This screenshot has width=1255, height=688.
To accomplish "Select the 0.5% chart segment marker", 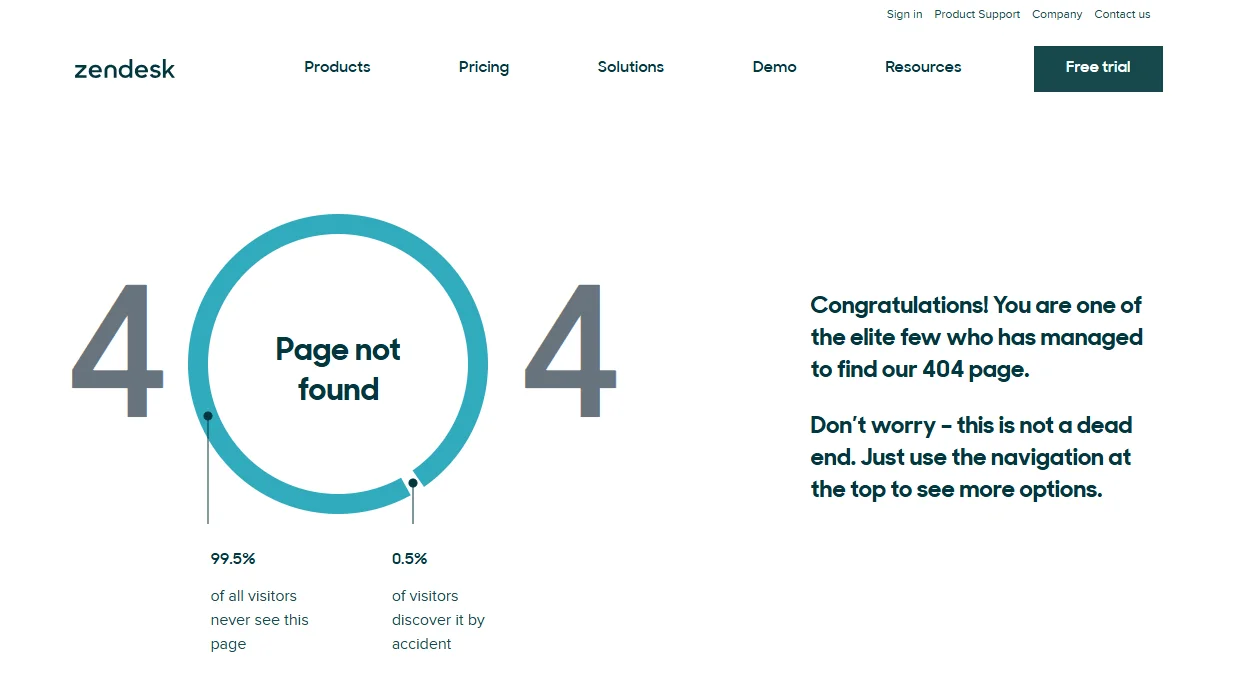I will 412,484.
